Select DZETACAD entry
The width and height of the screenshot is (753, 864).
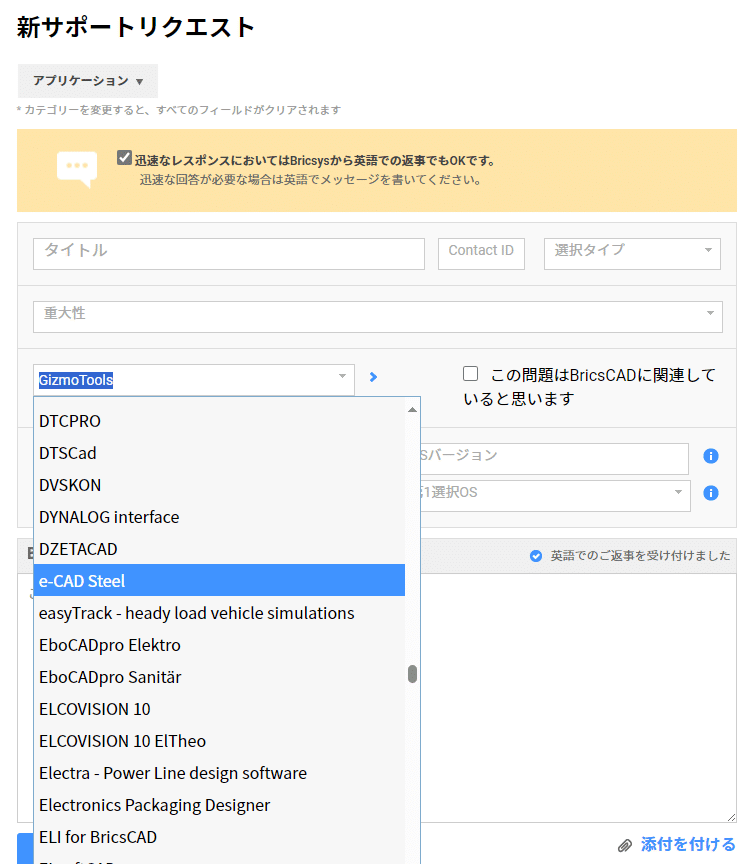tap(219, 549)
